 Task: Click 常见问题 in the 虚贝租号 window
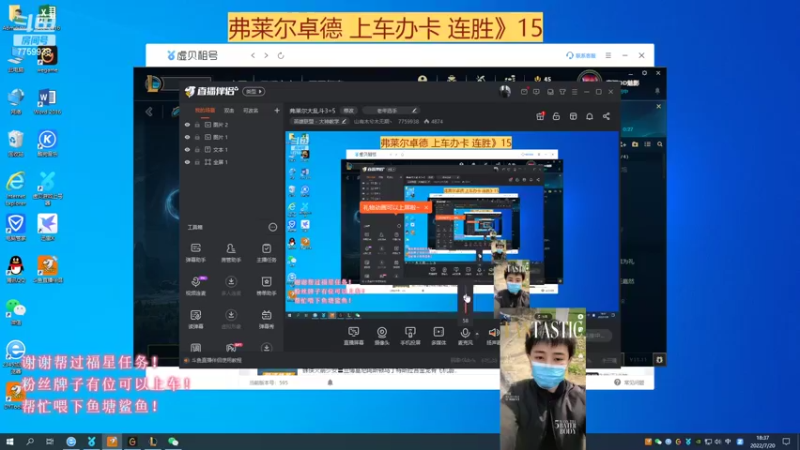(x=630, y=382)
